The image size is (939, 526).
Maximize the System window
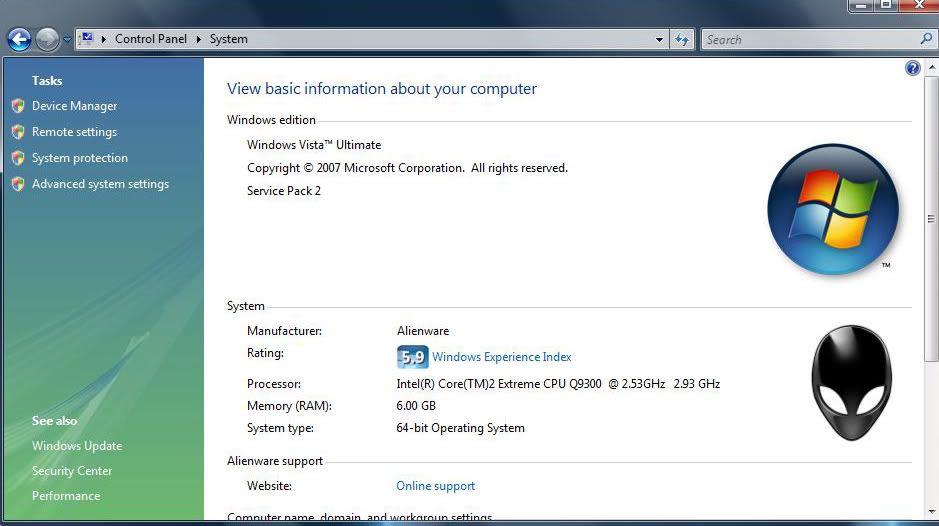pyautogui.click(x=886, y=5)
